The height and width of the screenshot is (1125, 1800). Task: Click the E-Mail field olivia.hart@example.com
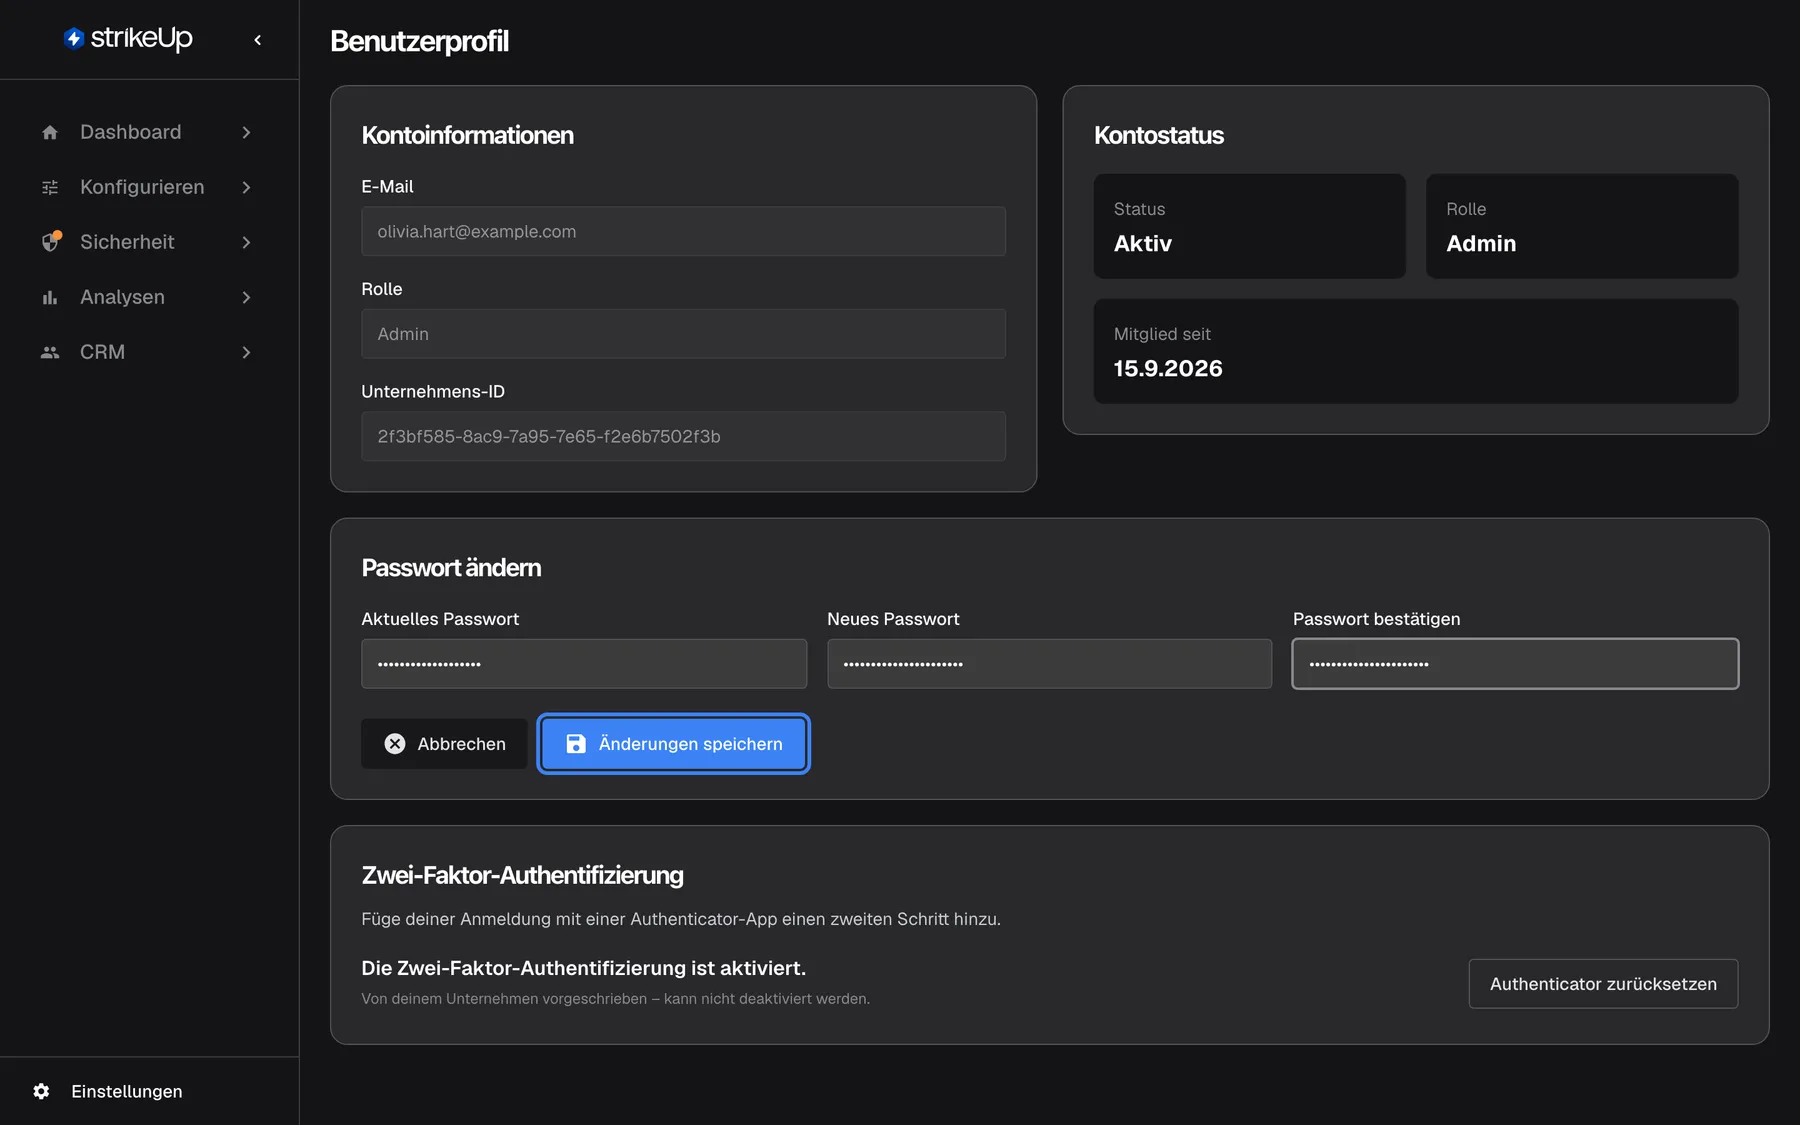pyautogui.click(x=683, y=231)
